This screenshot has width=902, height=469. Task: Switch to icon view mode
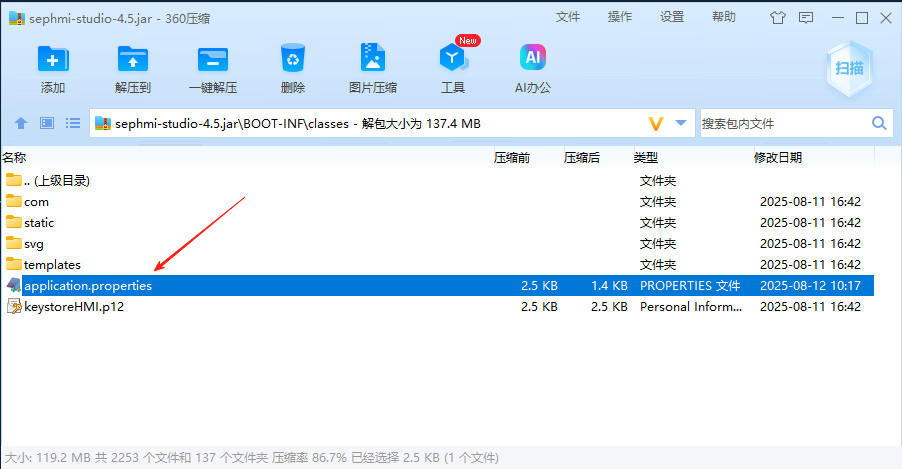47,123
